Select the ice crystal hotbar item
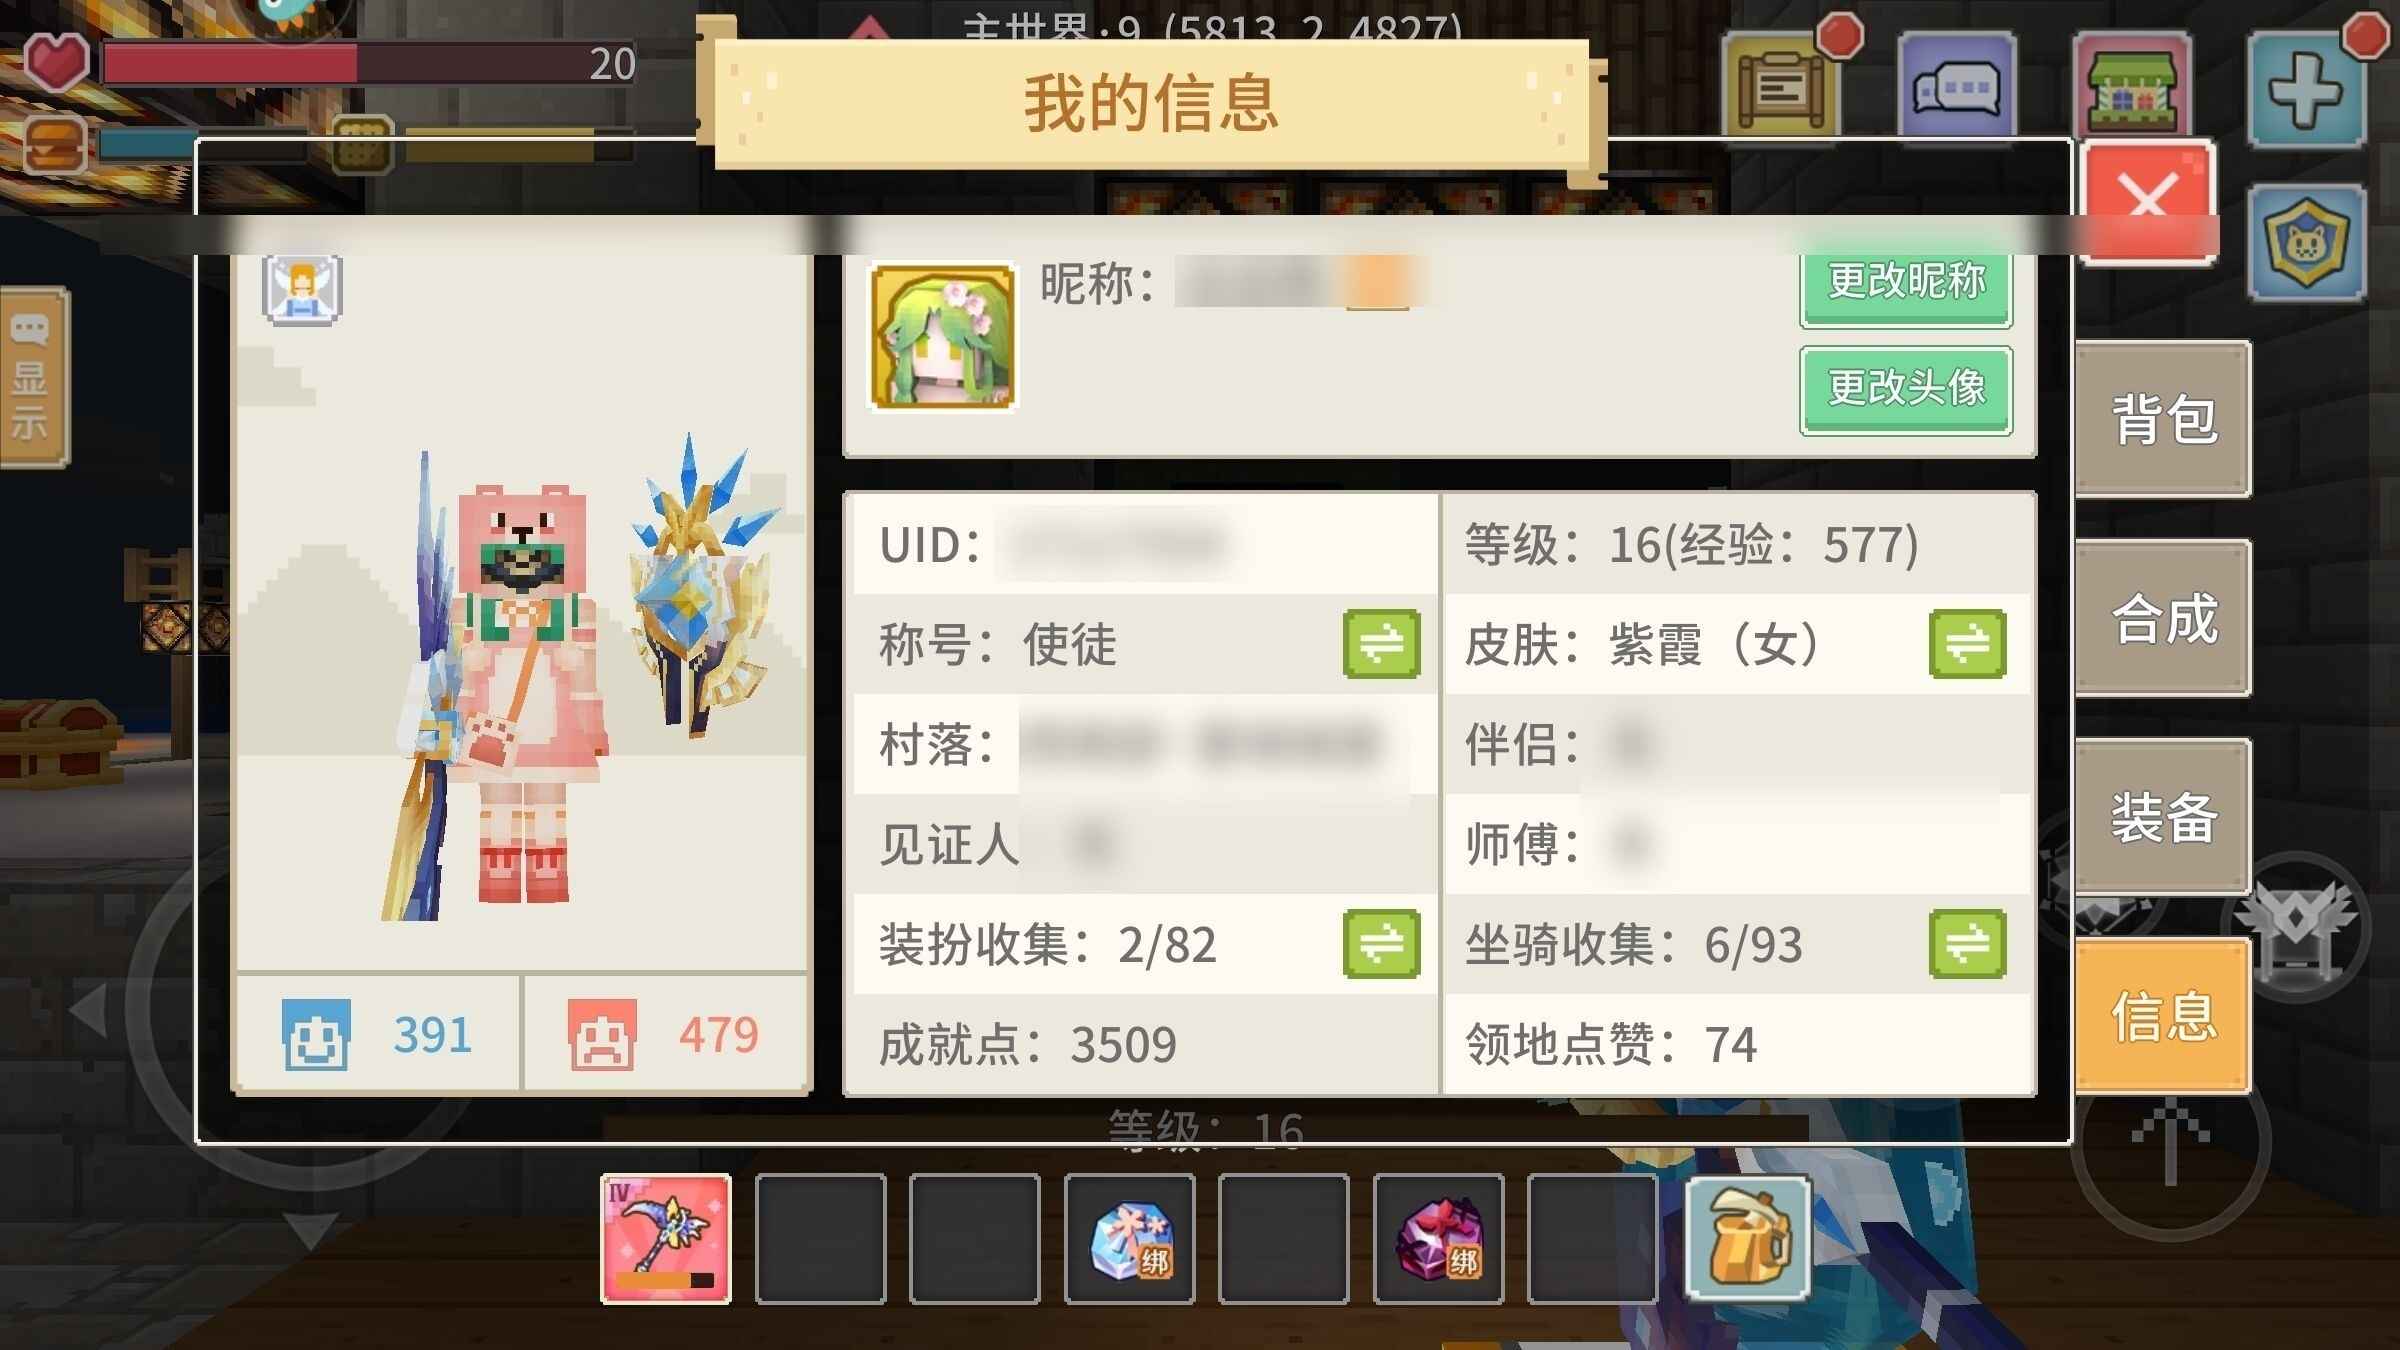The image size is (2400, 1350). coord(1130,1239)
